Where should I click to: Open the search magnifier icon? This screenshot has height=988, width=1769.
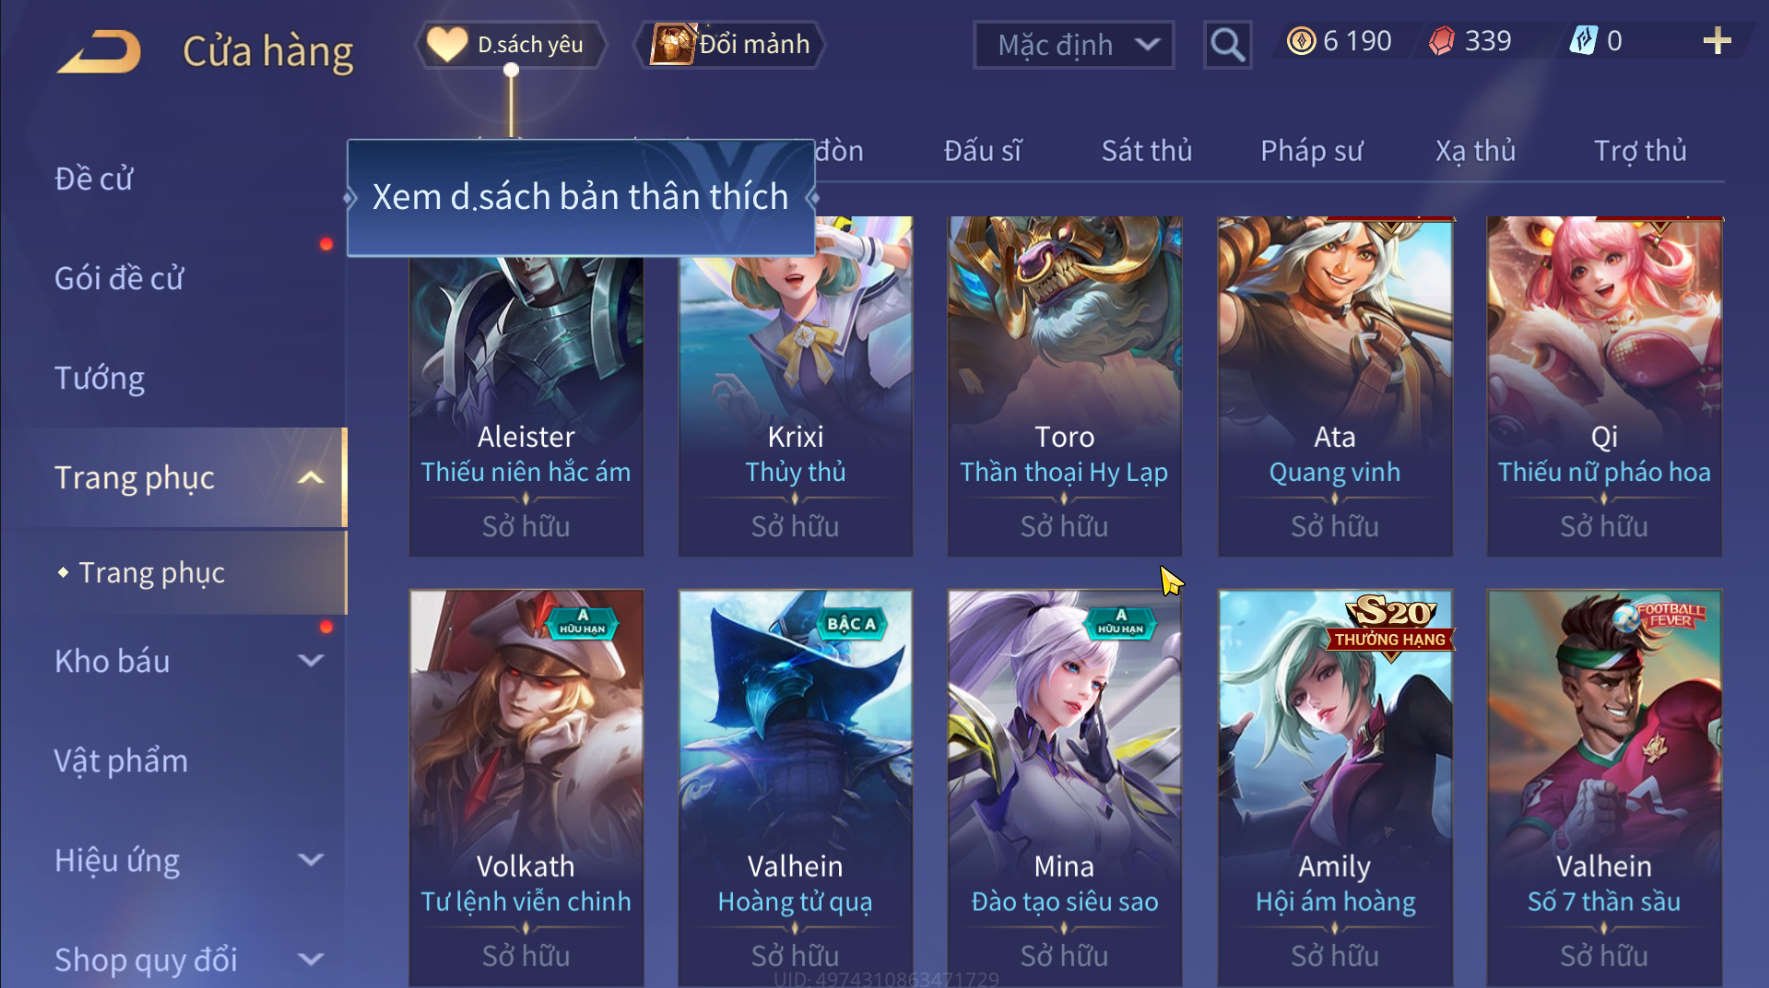click(1227, 45)
